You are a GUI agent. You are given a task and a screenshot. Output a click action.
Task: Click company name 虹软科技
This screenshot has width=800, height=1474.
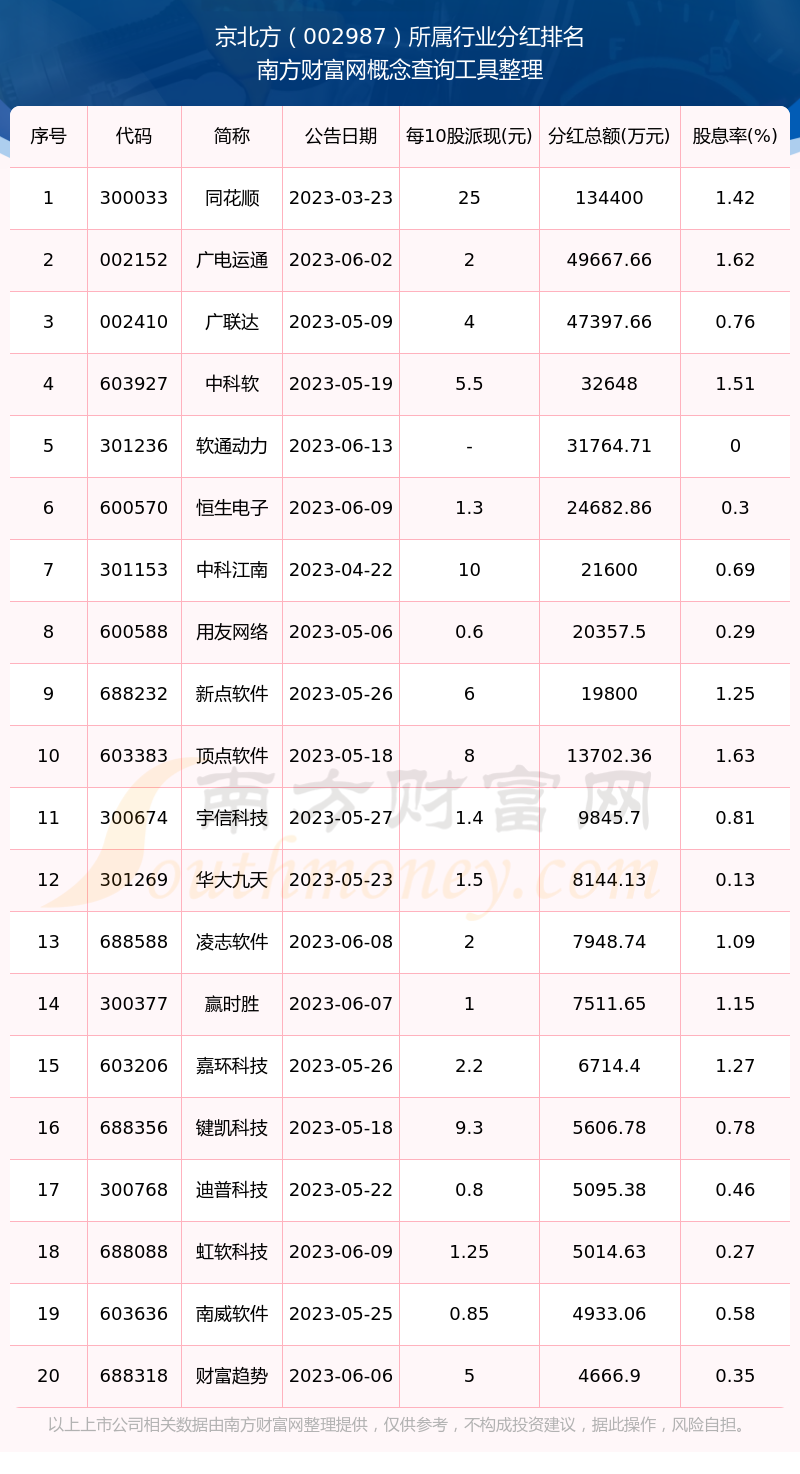[x=232, y=1252]
